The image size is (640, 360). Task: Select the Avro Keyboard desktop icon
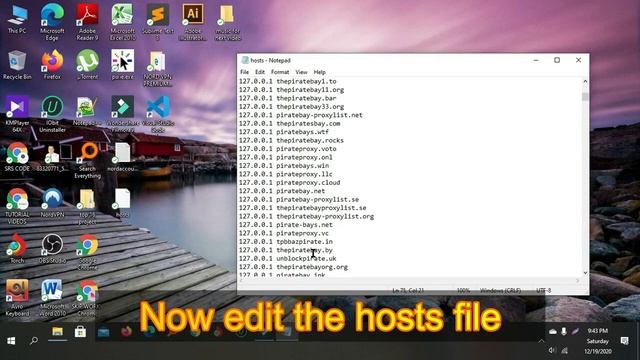(x=17, y=298)
